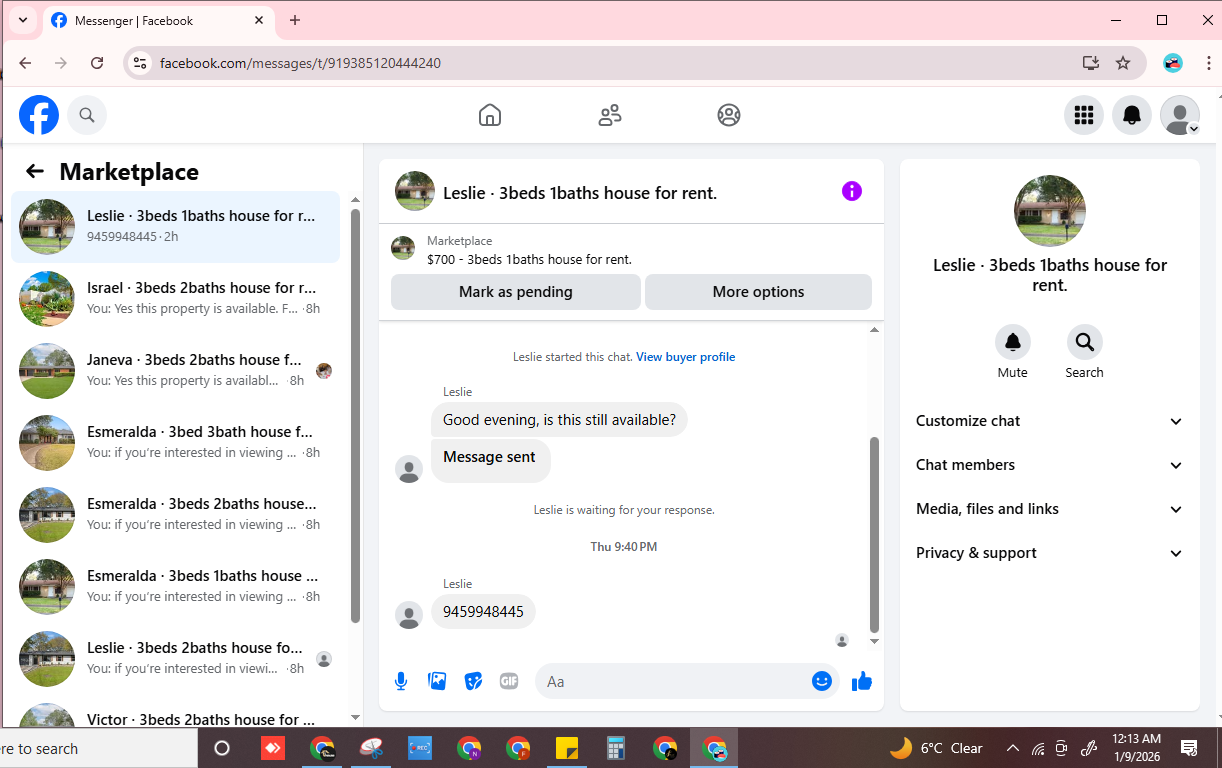Screen dimensions: 1222x768
Task: Expand Chat members section
Action: [x=1049, y=465]
